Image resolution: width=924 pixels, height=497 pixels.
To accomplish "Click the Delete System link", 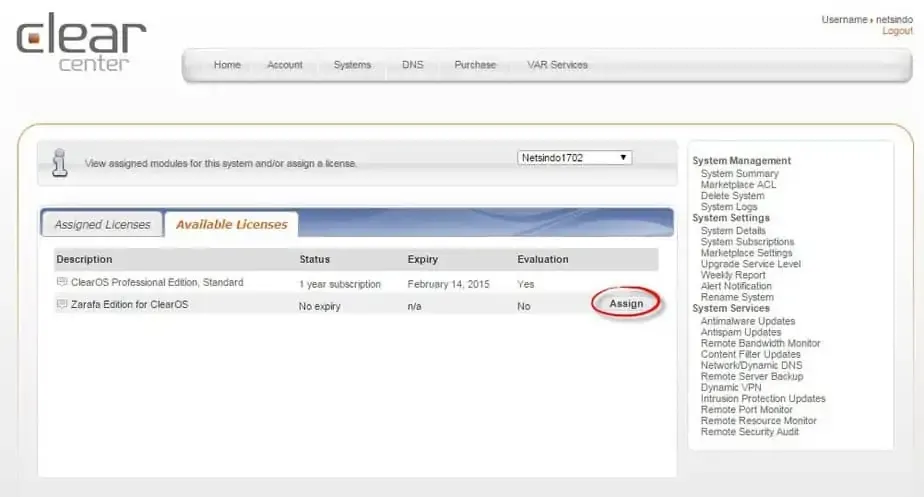I will (x=732, y=196).
